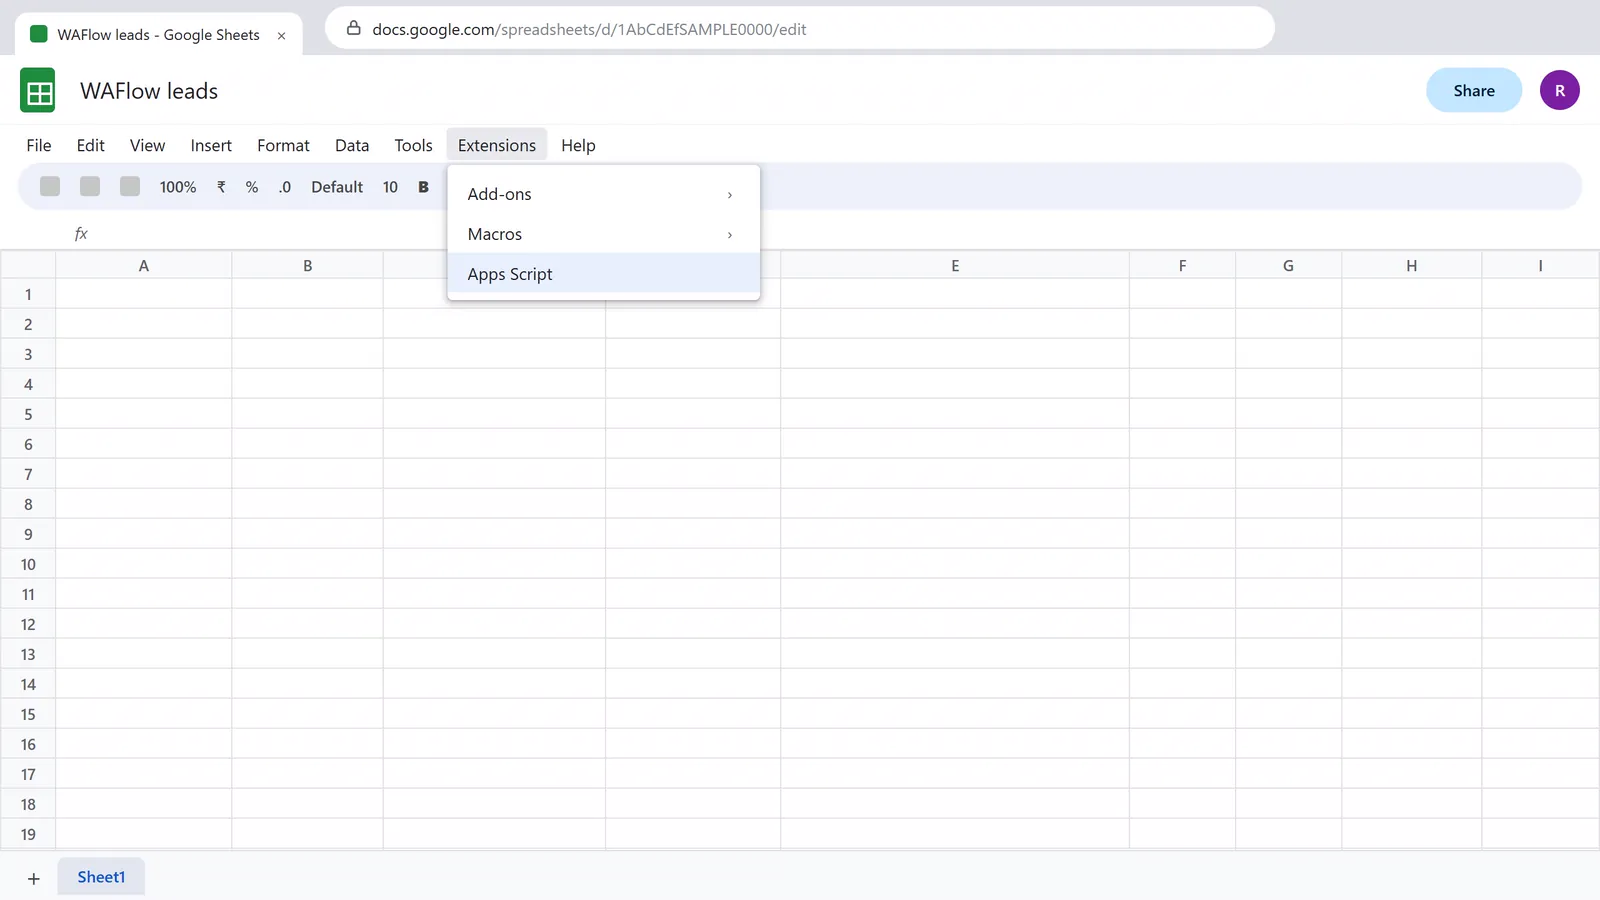Click the decimal places .0 icon
1600x900 pixels.
(285, 187)
